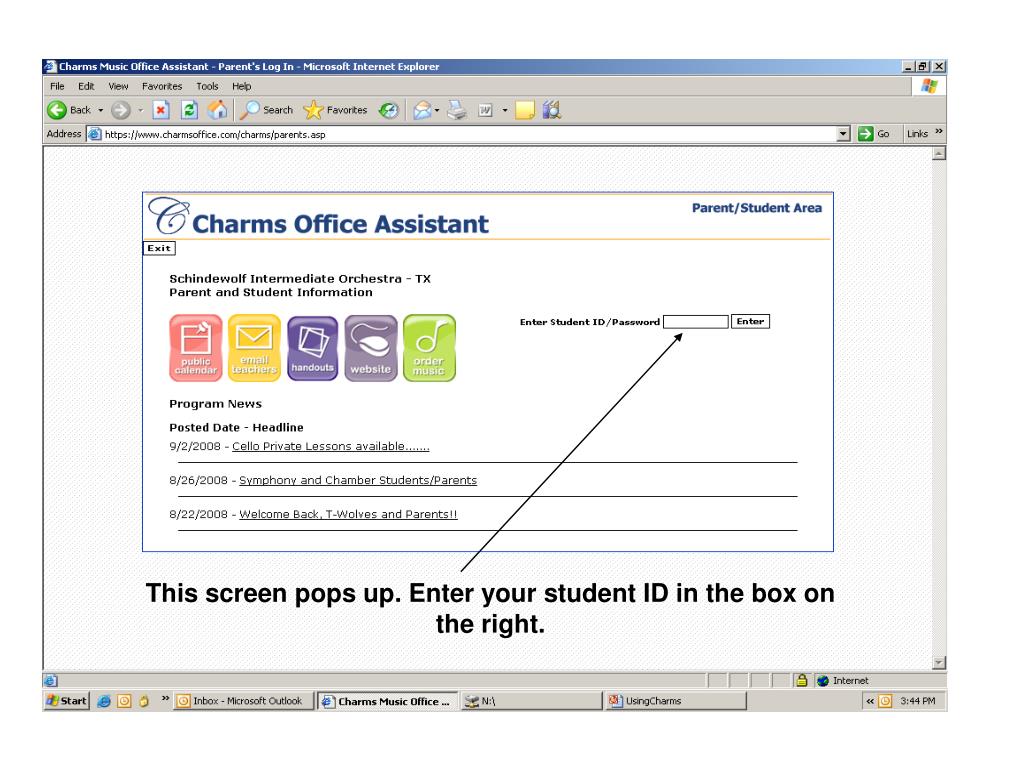Switch to Inbox - Microsoft Outlook taskbar item
Image resolution: width=1024 pixels, height=768 pixels.
coord(244,701)
